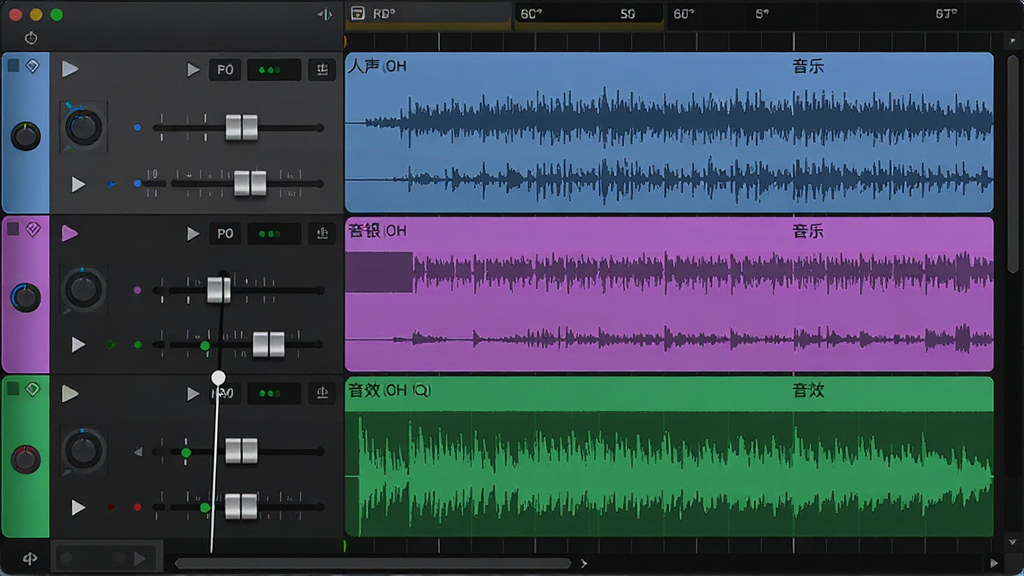Viewport: 1024px width, 576px height.
Task: Open the mixer icon button on the blue track
Action: coord(322,70)
